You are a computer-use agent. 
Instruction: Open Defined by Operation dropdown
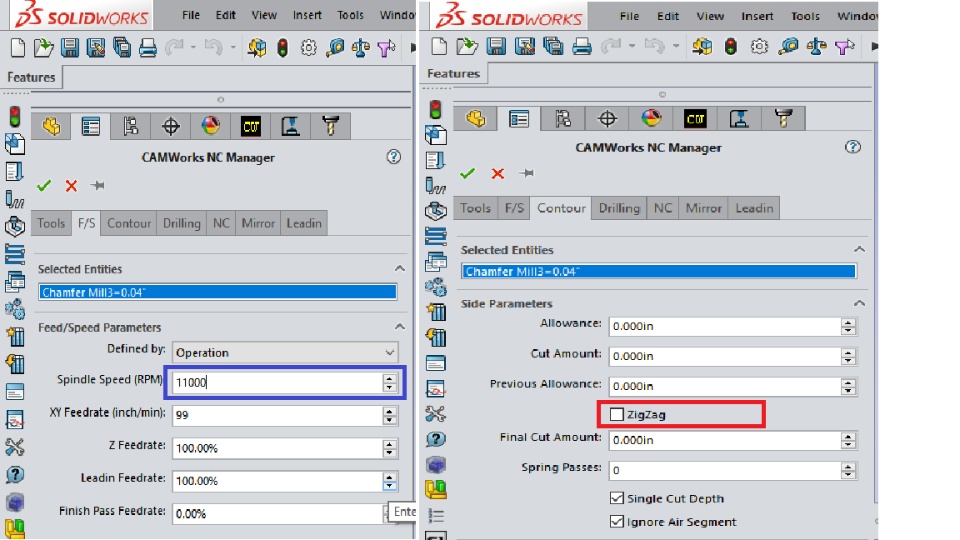point(285,353)
